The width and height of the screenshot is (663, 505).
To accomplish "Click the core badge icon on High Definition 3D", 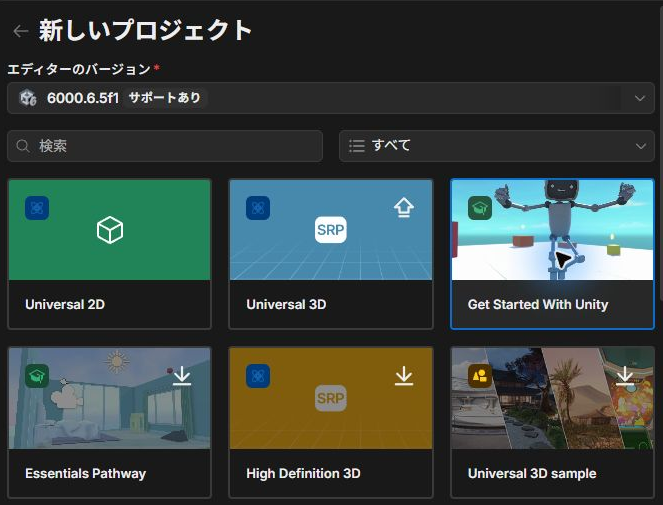I will (x=258, y=376).
